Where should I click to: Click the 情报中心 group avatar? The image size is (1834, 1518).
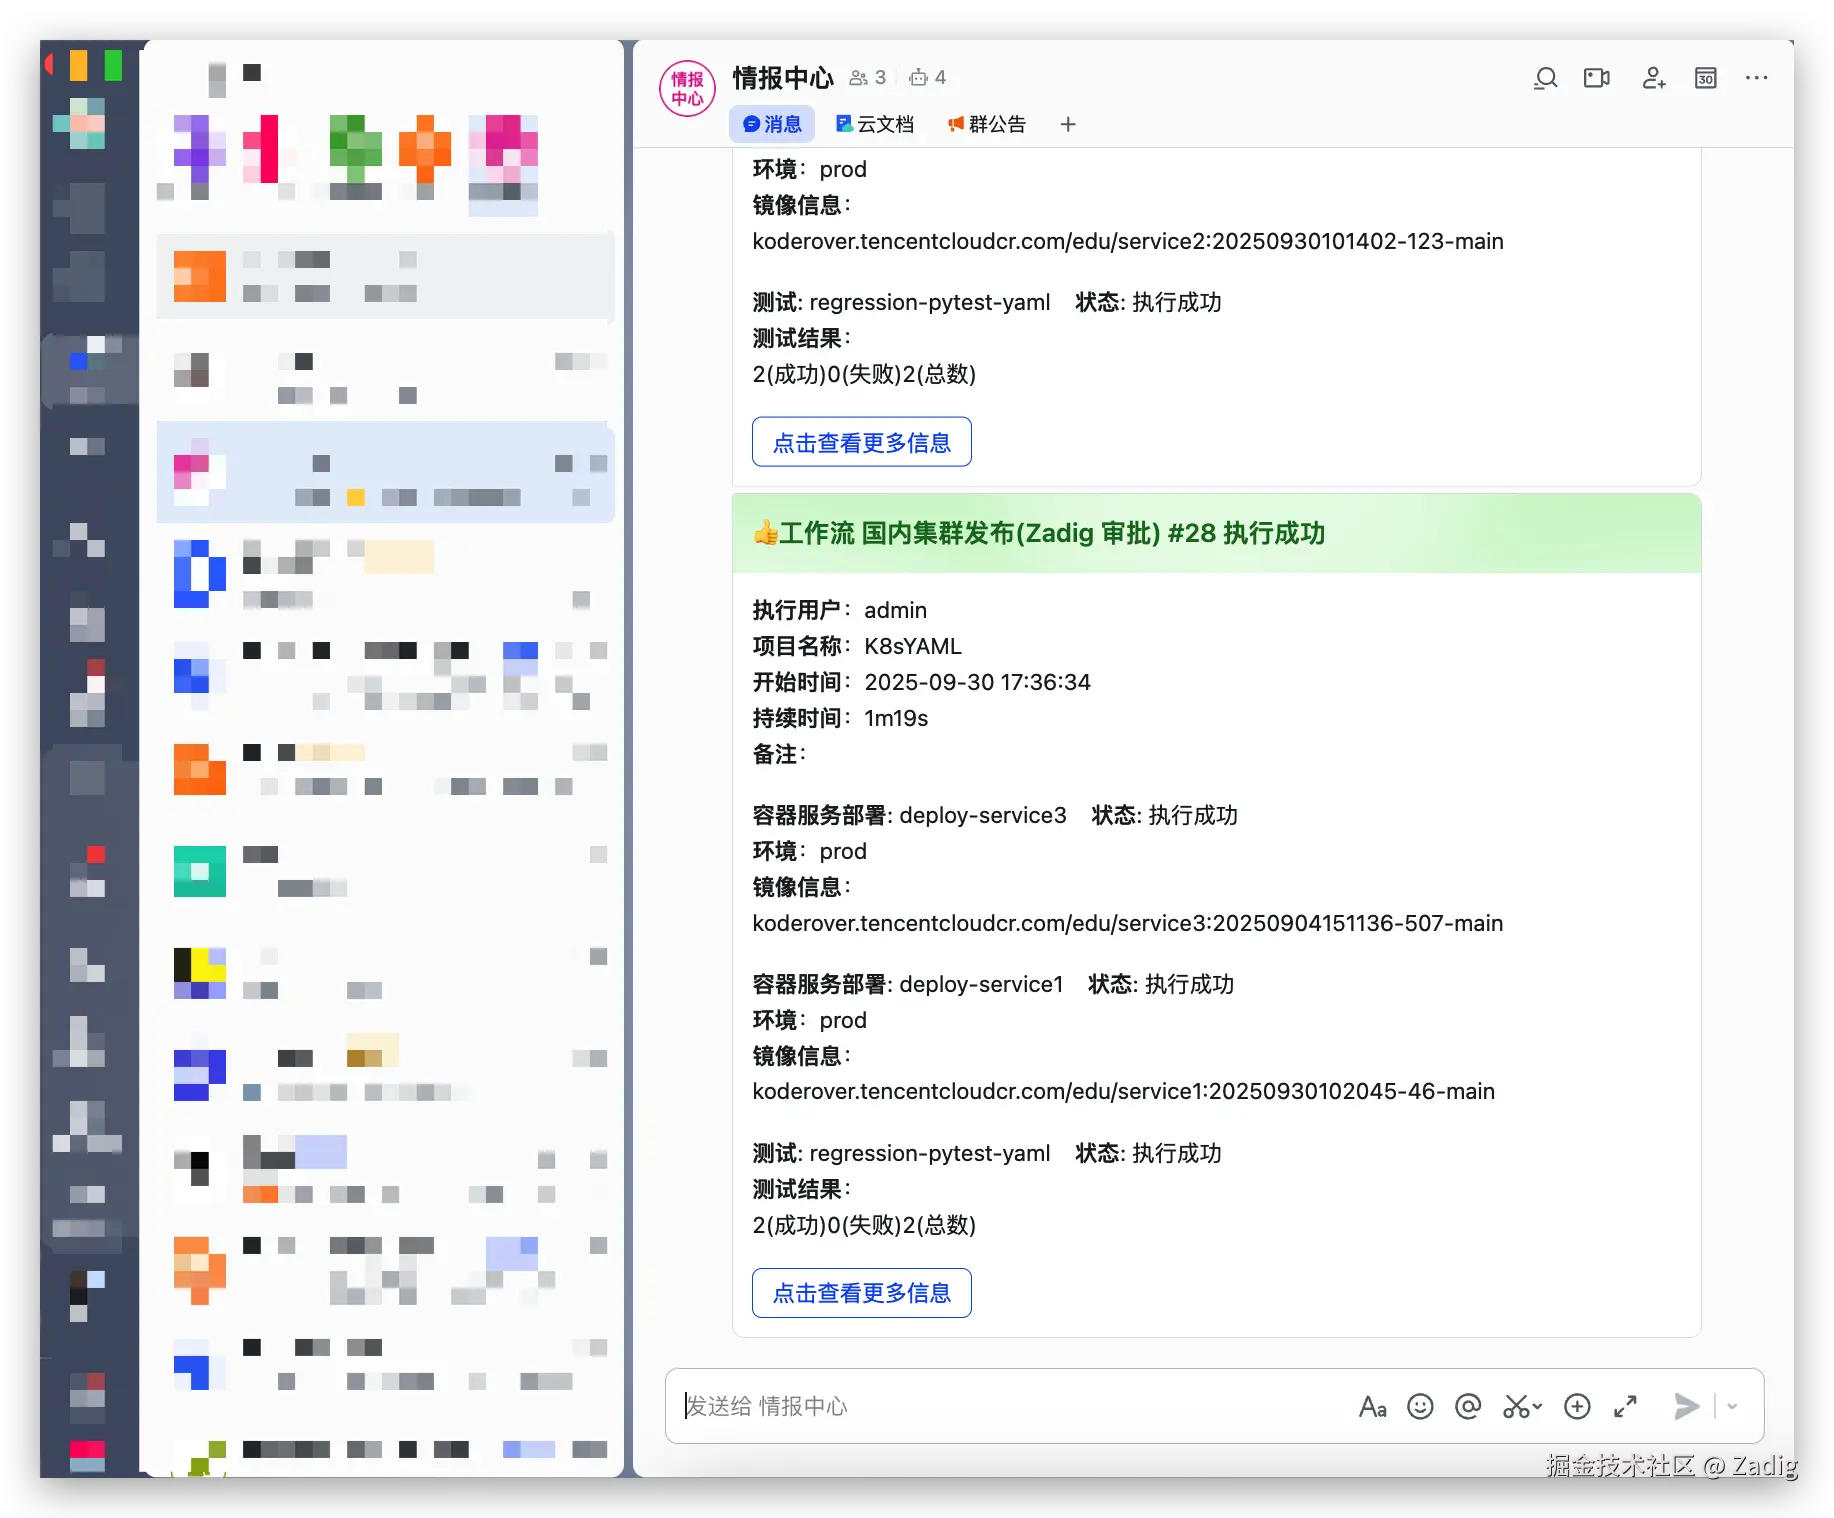688,89
